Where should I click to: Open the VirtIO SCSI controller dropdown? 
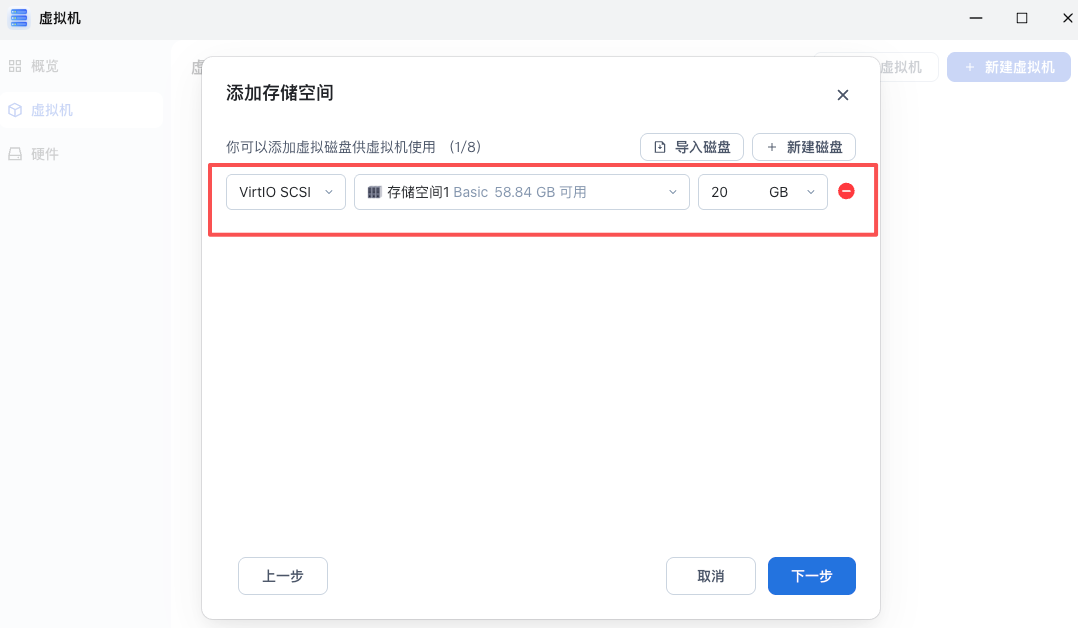(285, 191)
